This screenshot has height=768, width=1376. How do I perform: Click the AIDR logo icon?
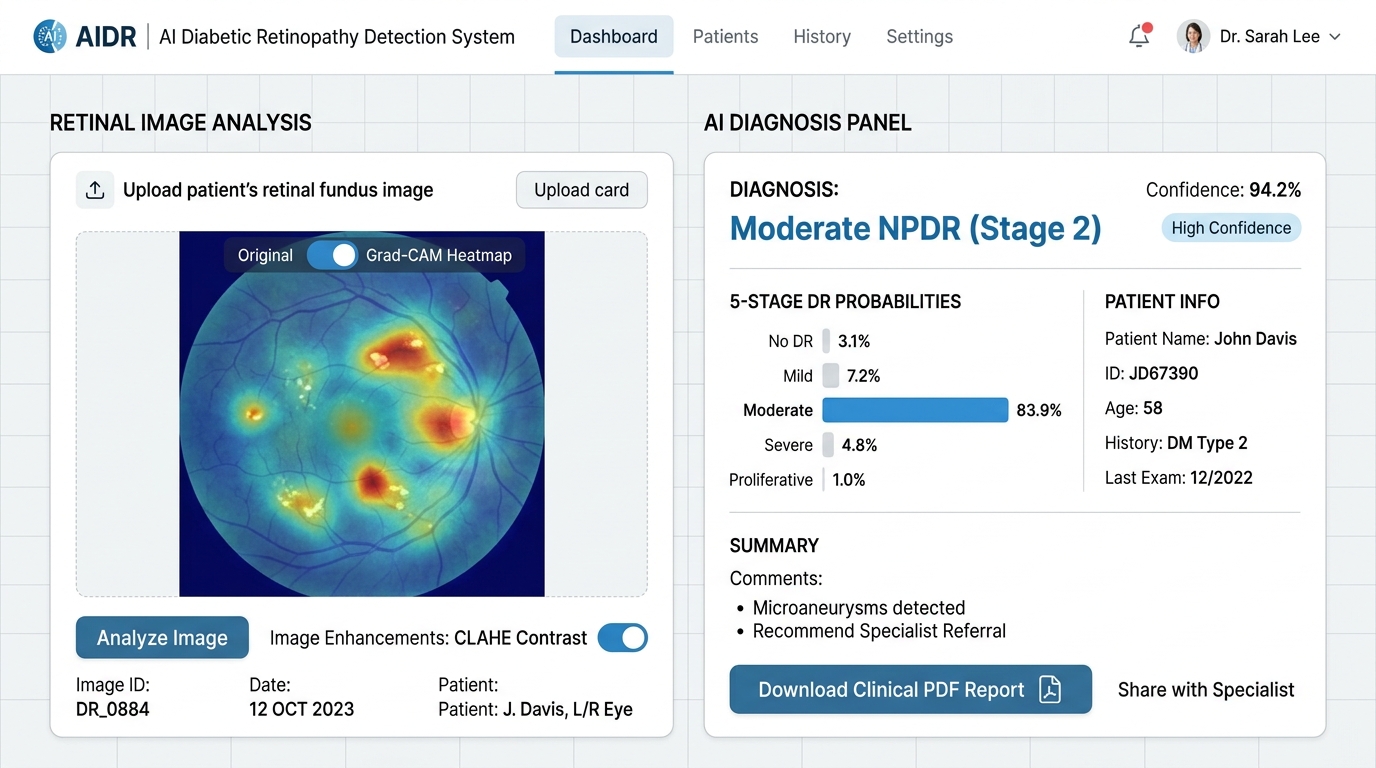[x=49, y=37]
